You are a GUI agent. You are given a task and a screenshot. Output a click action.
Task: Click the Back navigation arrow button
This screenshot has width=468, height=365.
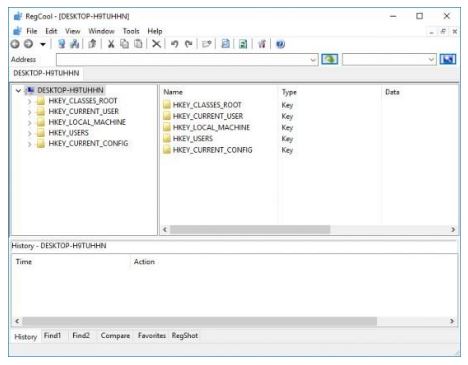pos(15,44)
